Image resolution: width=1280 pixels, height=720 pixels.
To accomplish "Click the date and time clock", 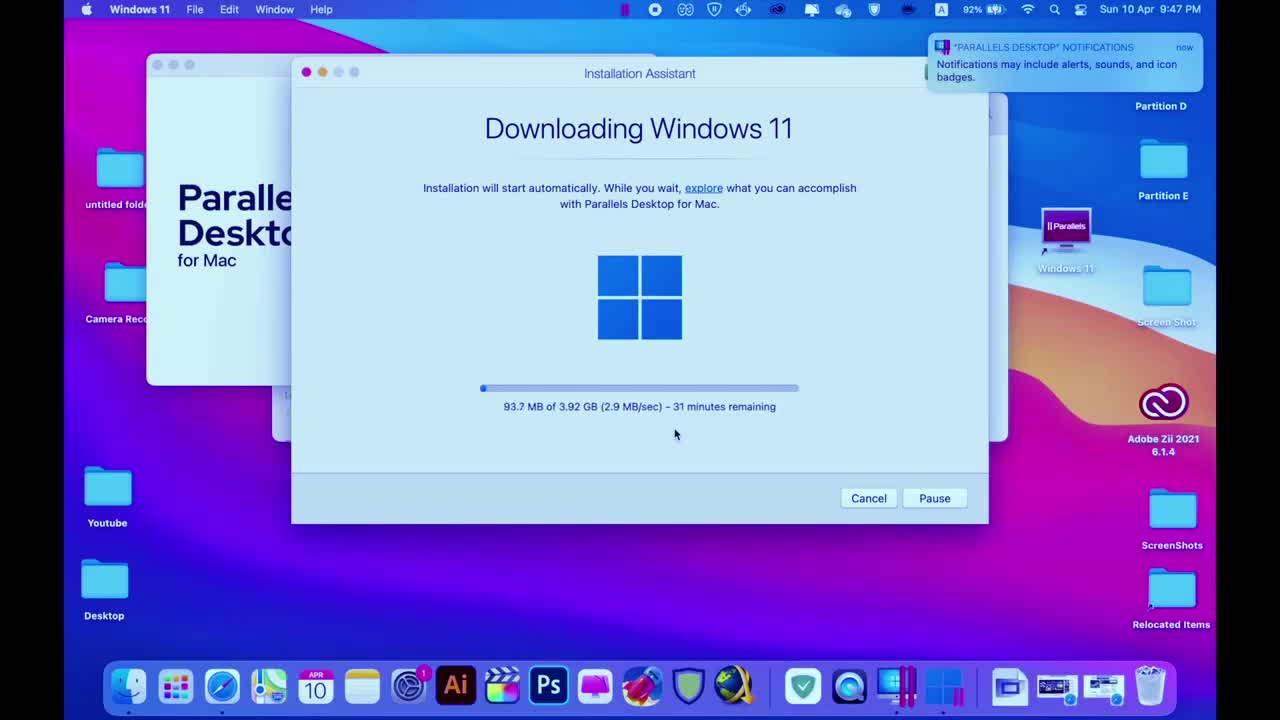I will [1150, 9].
